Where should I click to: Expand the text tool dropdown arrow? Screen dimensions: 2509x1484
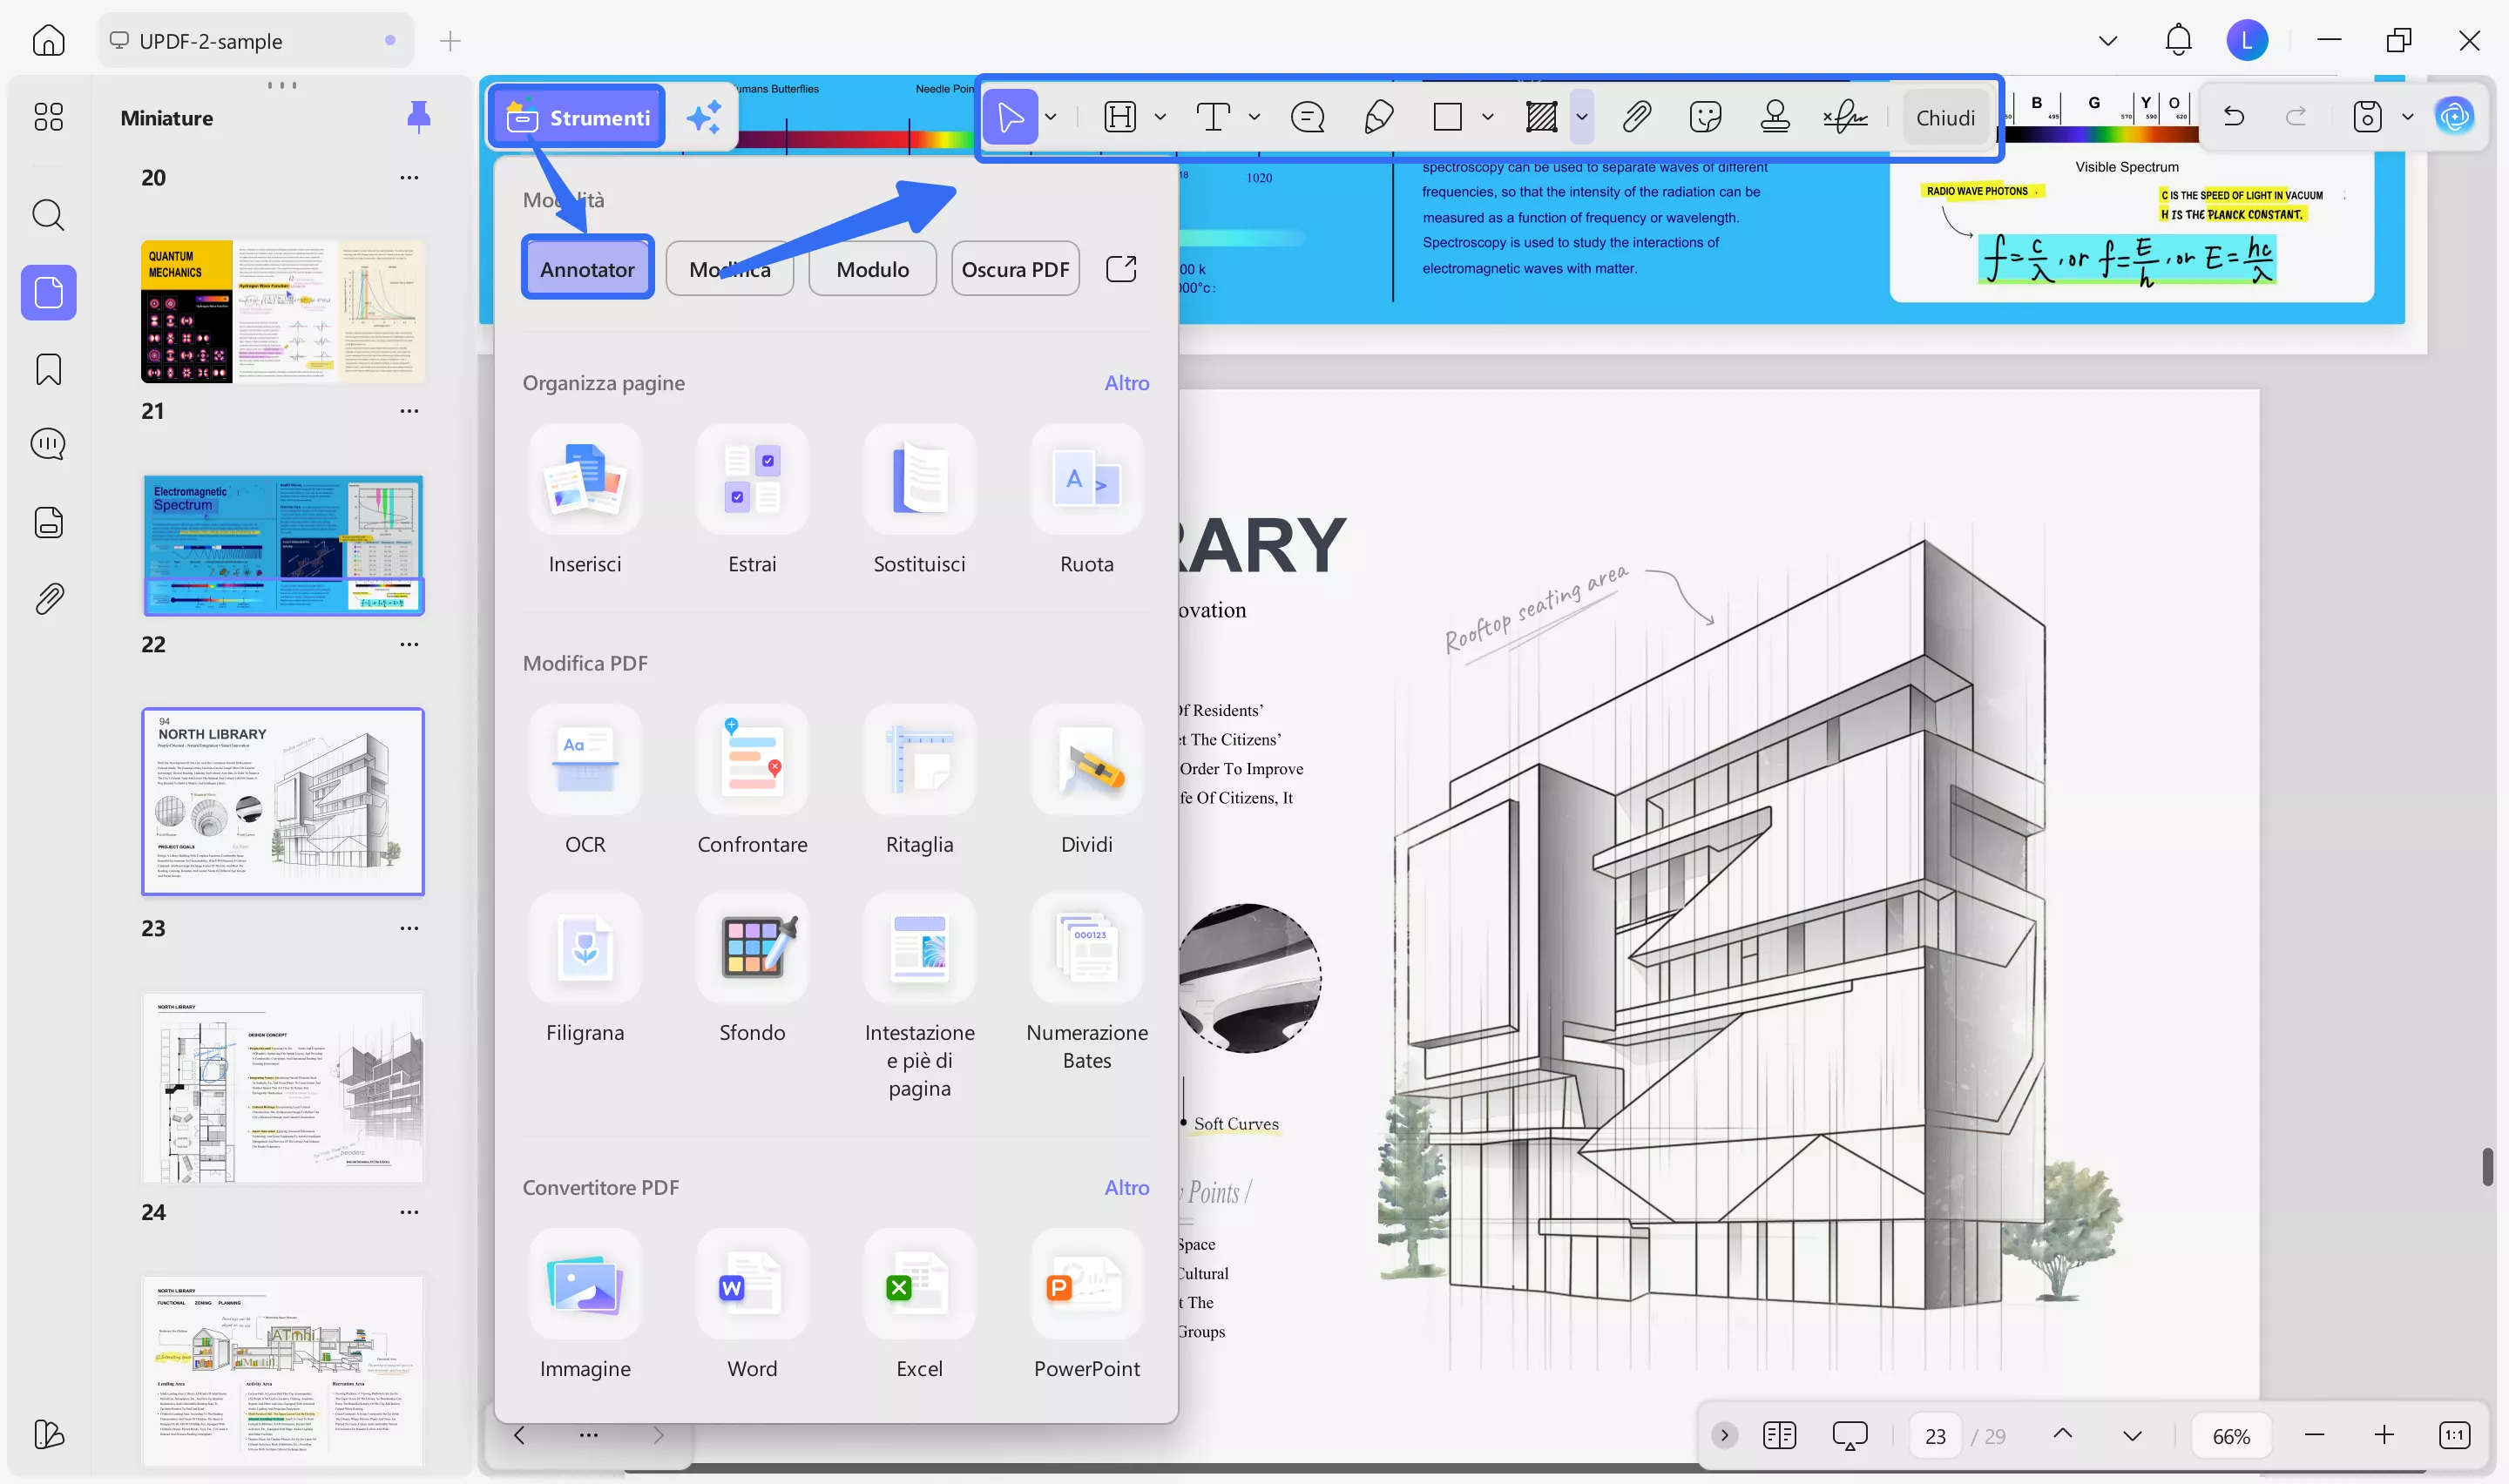pyautogui.click(x=1254, y=117)
